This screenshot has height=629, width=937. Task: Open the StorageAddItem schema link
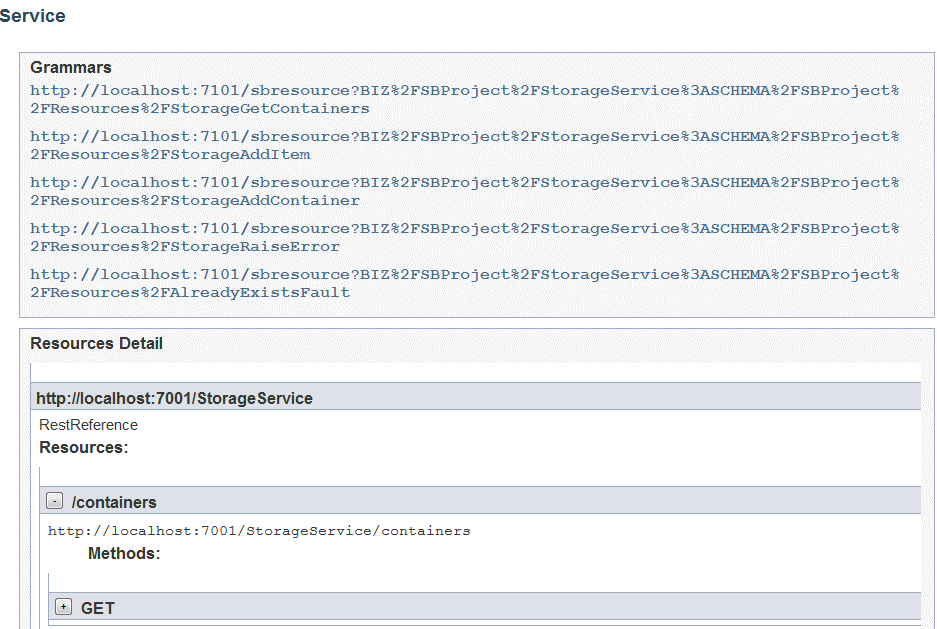(464, 146)
